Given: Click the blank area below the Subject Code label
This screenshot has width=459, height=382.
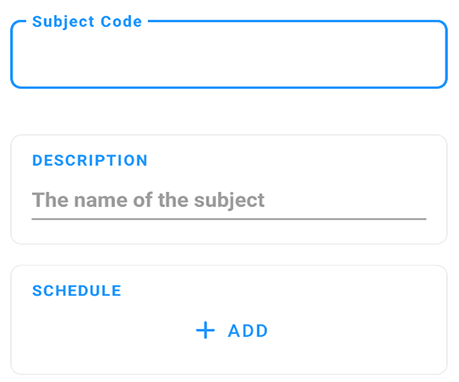Looking at the screenshot, I should tap(229, 58).
